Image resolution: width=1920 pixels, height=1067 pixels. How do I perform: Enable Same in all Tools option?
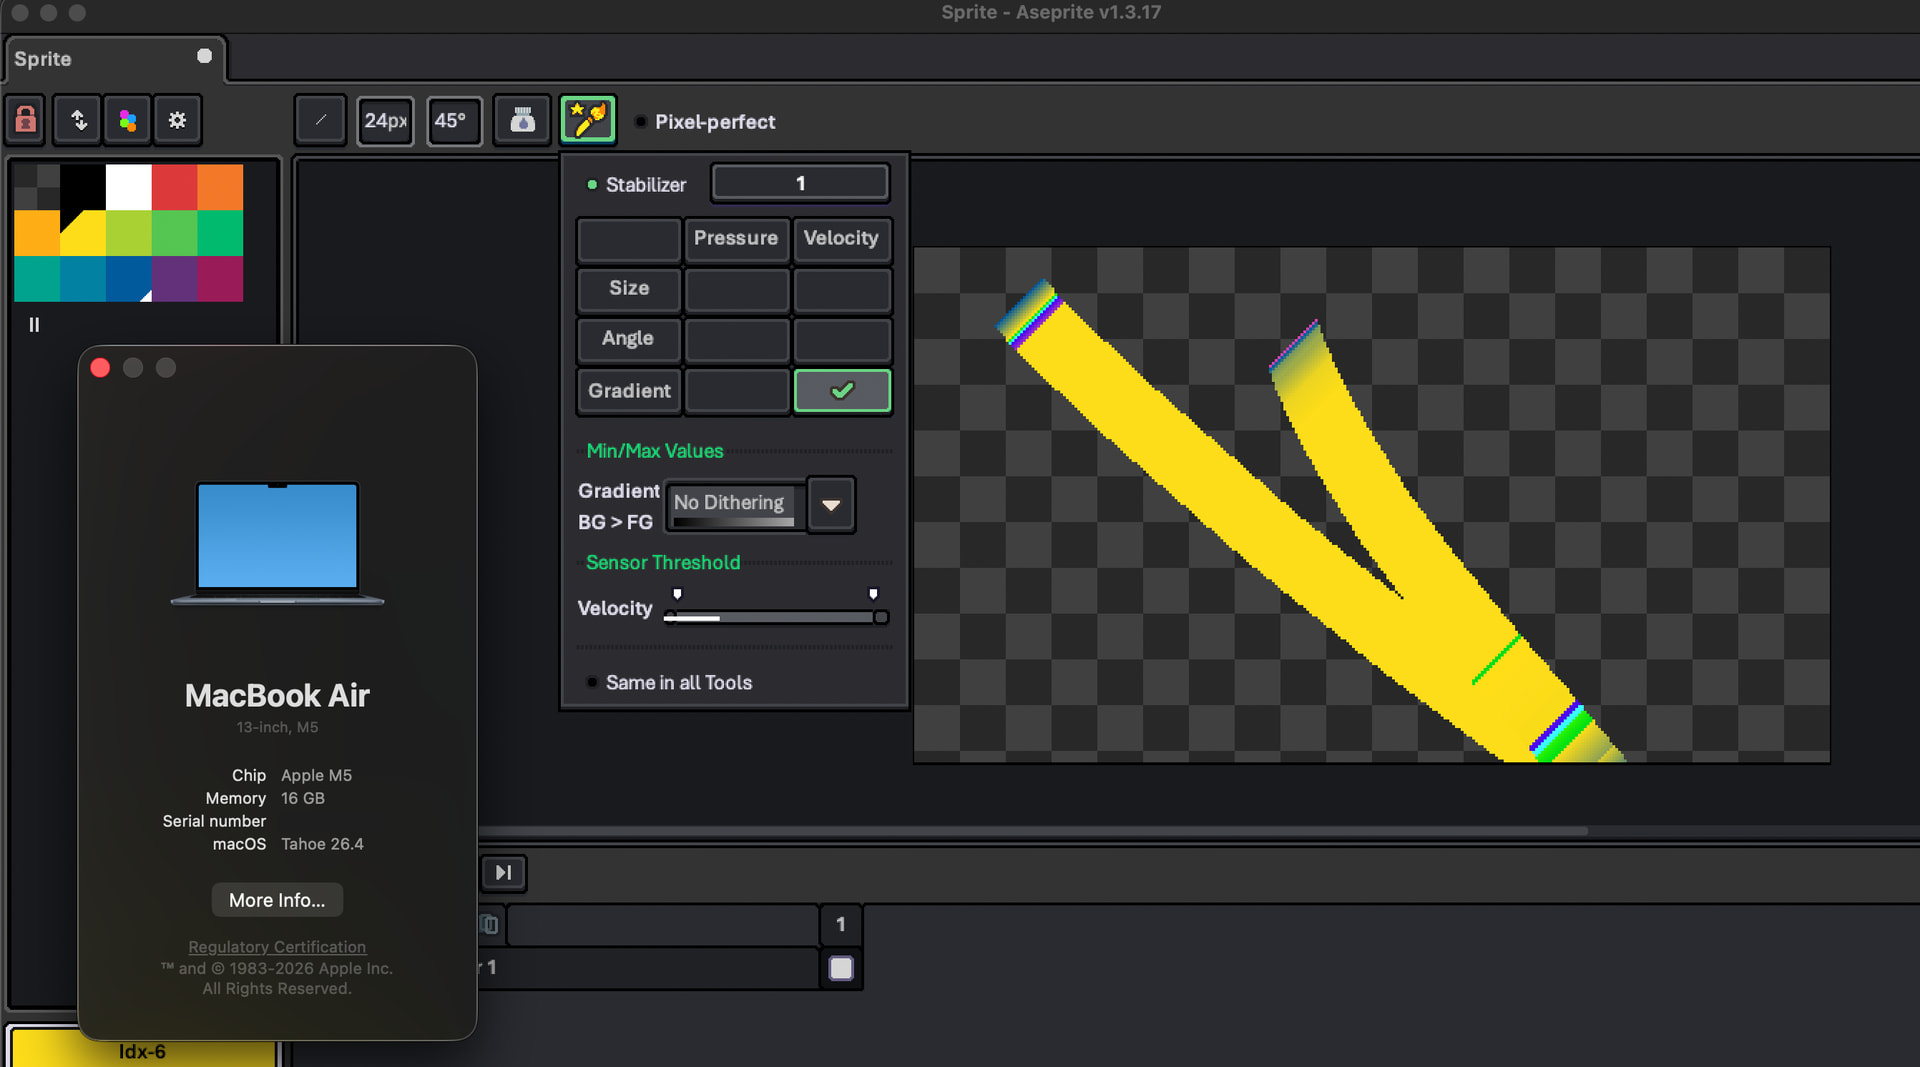592,683
